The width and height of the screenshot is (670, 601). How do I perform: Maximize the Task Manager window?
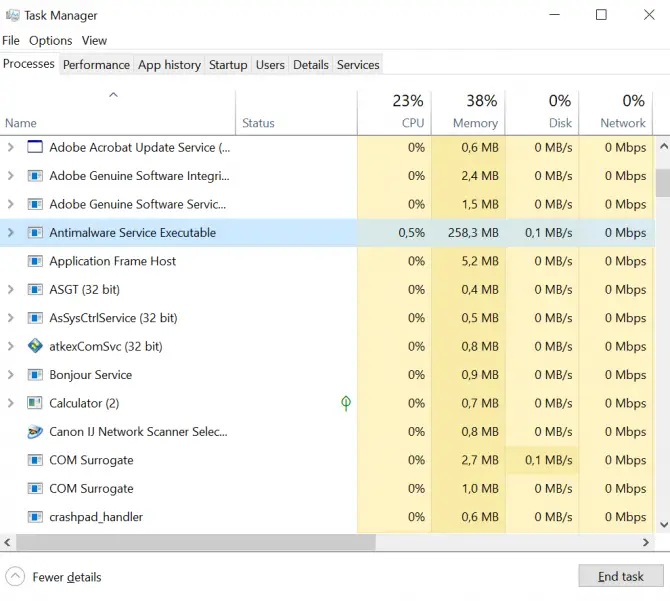coord(601,15)
